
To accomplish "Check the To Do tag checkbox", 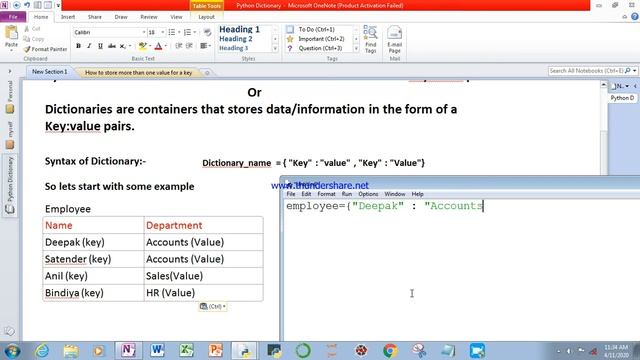I will point(290,29).
